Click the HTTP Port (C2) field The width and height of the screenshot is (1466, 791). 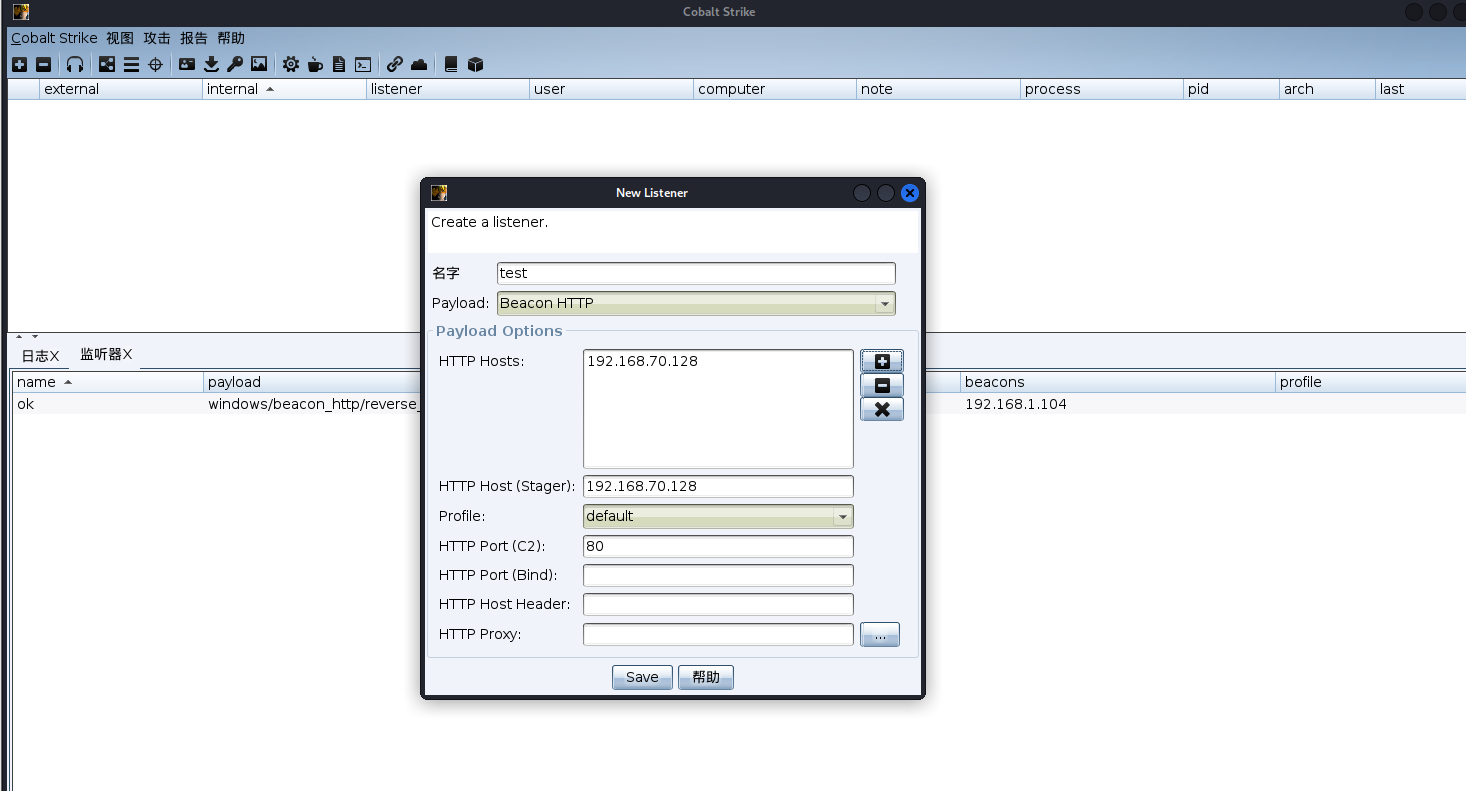click(x=718, y=546)
